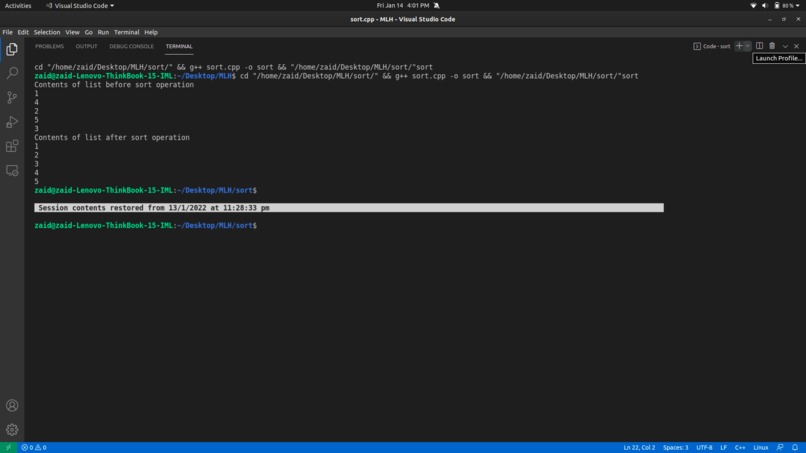Open Ubuntu Activities overview
Viewport: 806px width, 453px height.
(x=18, y=6)
